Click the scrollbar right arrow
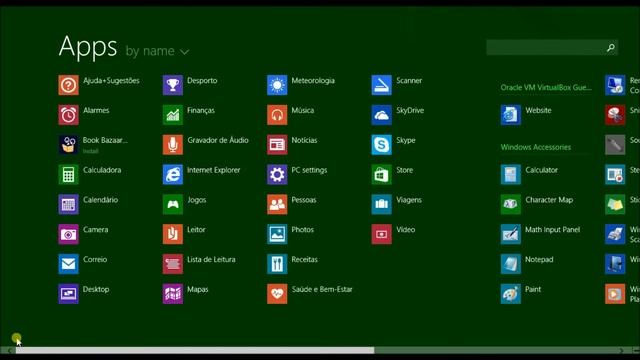 pos(621,351)
